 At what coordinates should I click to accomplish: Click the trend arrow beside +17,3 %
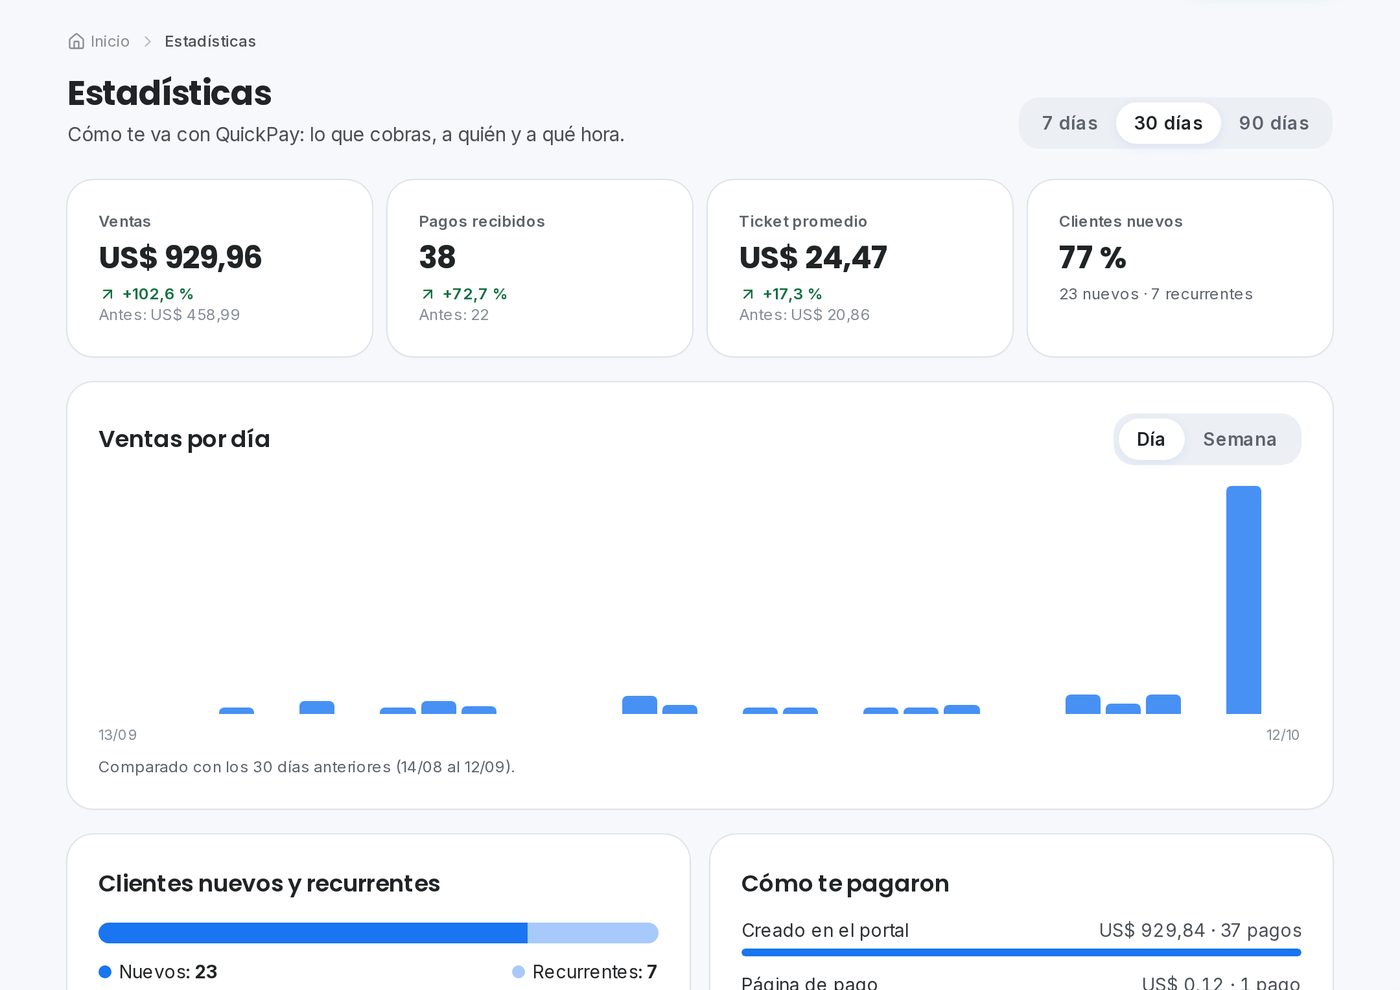(x=747, y=294)
